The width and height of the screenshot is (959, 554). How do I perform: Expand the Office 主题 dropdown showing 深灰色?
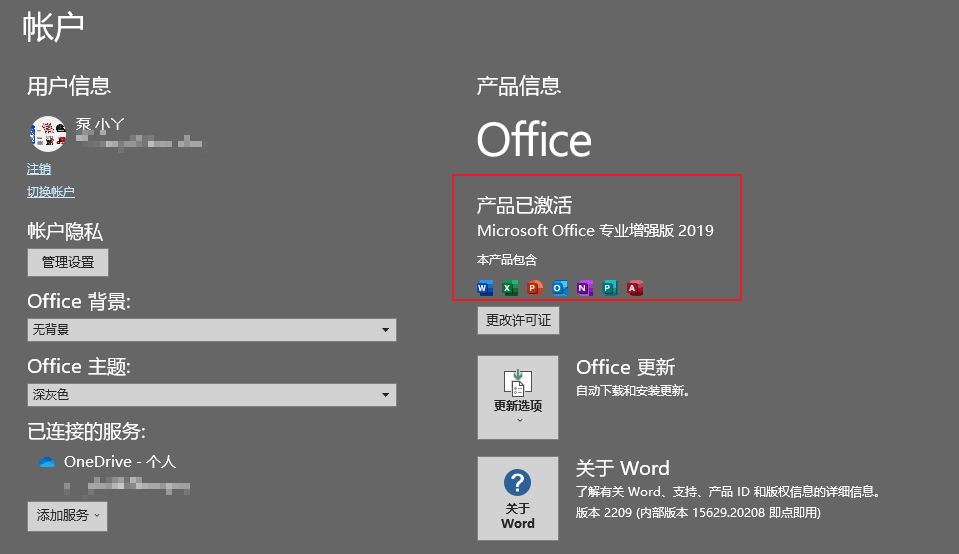[x=212, y=395]
